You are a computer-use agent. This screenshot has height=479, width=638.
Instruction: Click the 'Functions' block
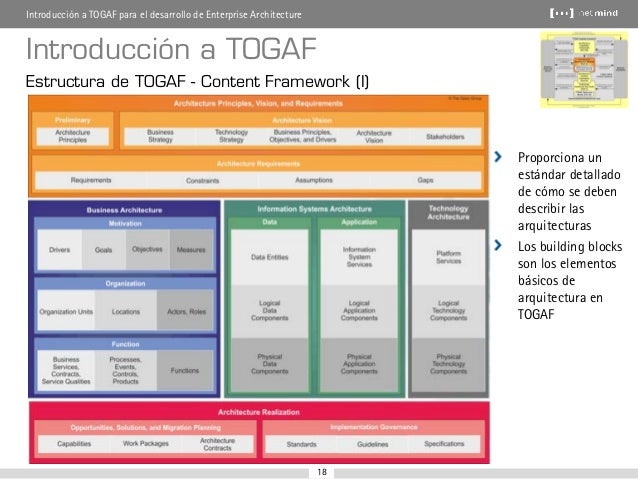click(x=185, y=370)
